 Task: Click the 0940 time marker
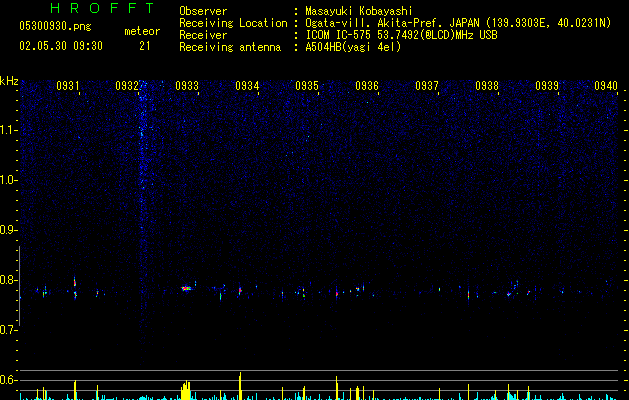pyautogui.click(x=606, y=86)
